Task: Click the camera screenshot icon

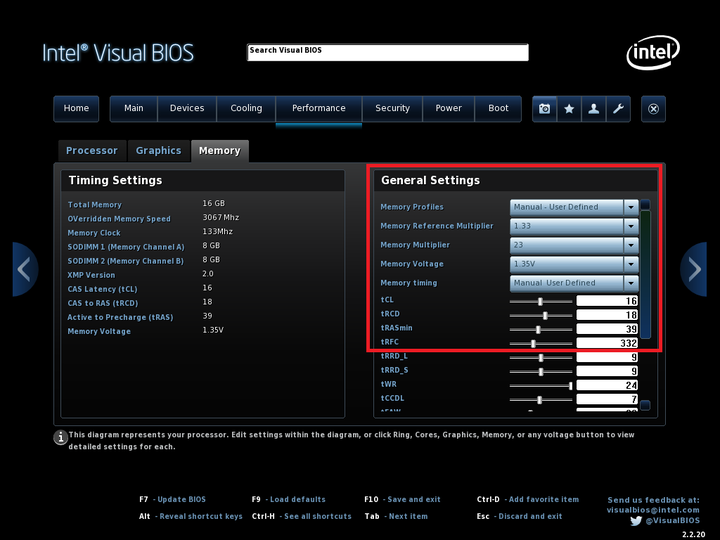Action: tap(545, 109)
